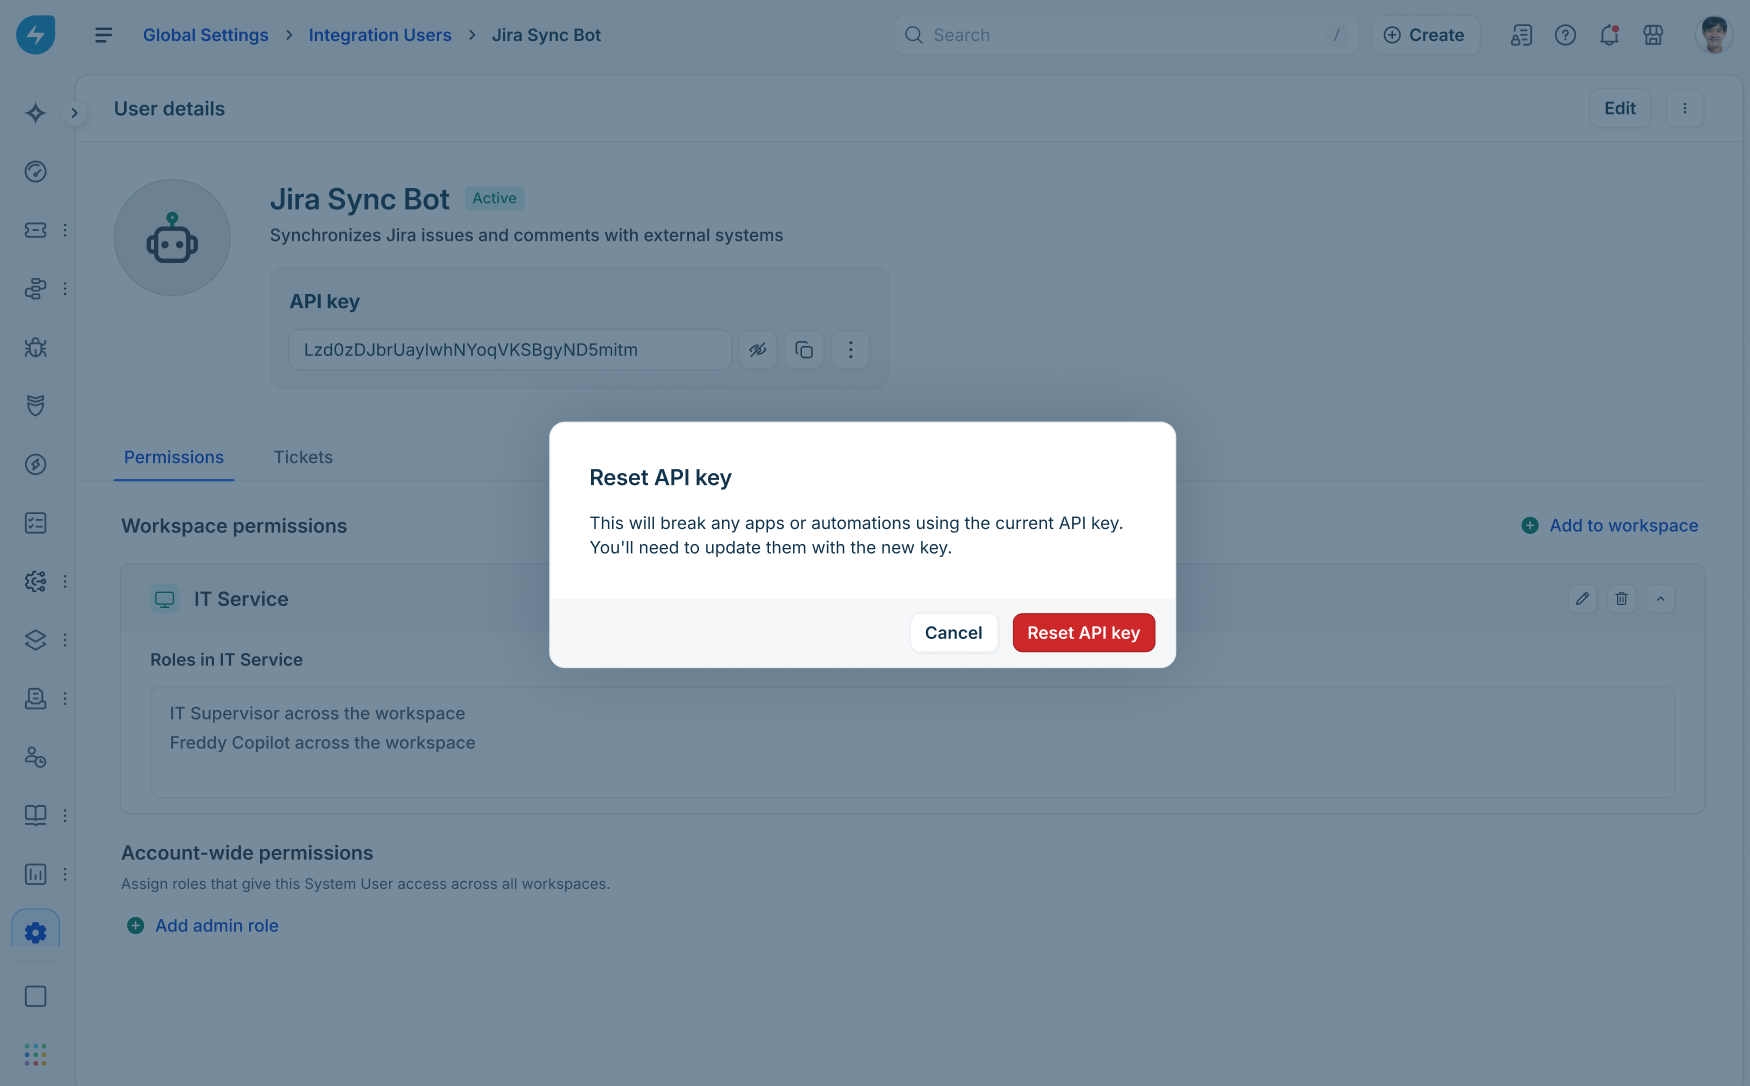Open the submenu dots beside the layers icon
1750x1086 pixels.
click(65, 640)
